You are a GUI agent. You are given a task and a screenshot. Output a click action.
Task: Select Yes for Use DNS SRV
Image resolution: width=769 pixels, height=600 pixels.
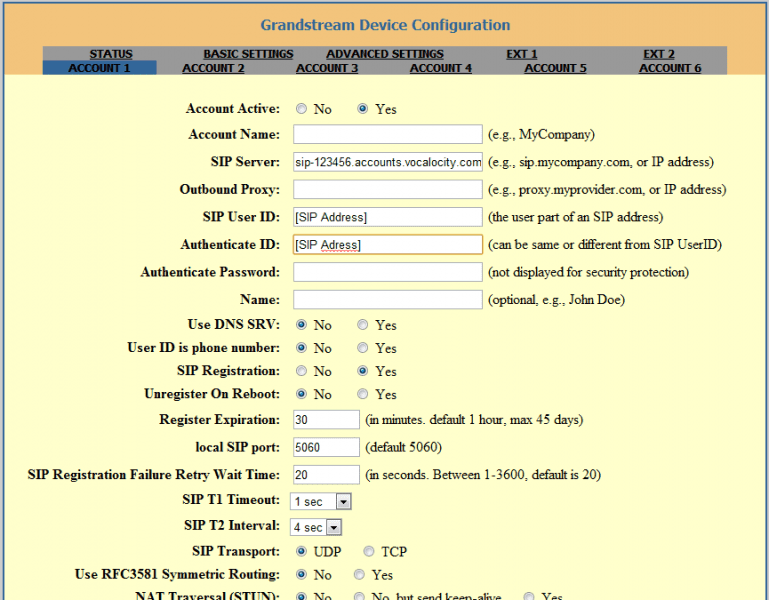click(x=362, y=324)
